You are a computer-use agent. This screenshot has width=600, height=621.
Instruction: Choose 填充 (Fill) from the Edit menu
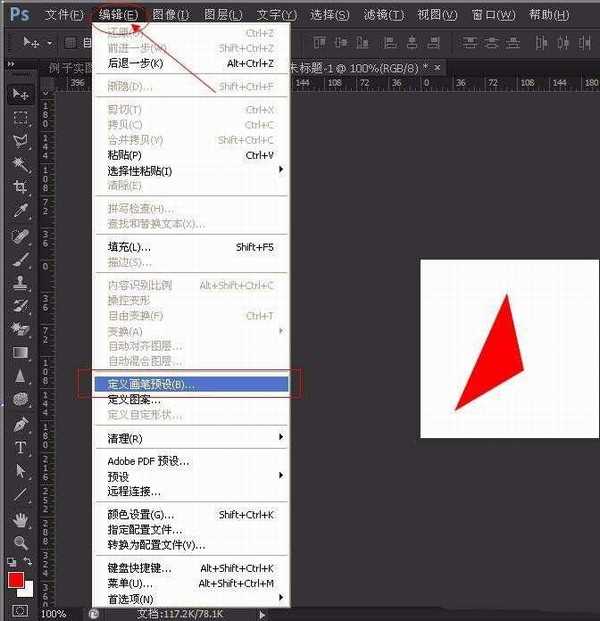click(130, 247)
